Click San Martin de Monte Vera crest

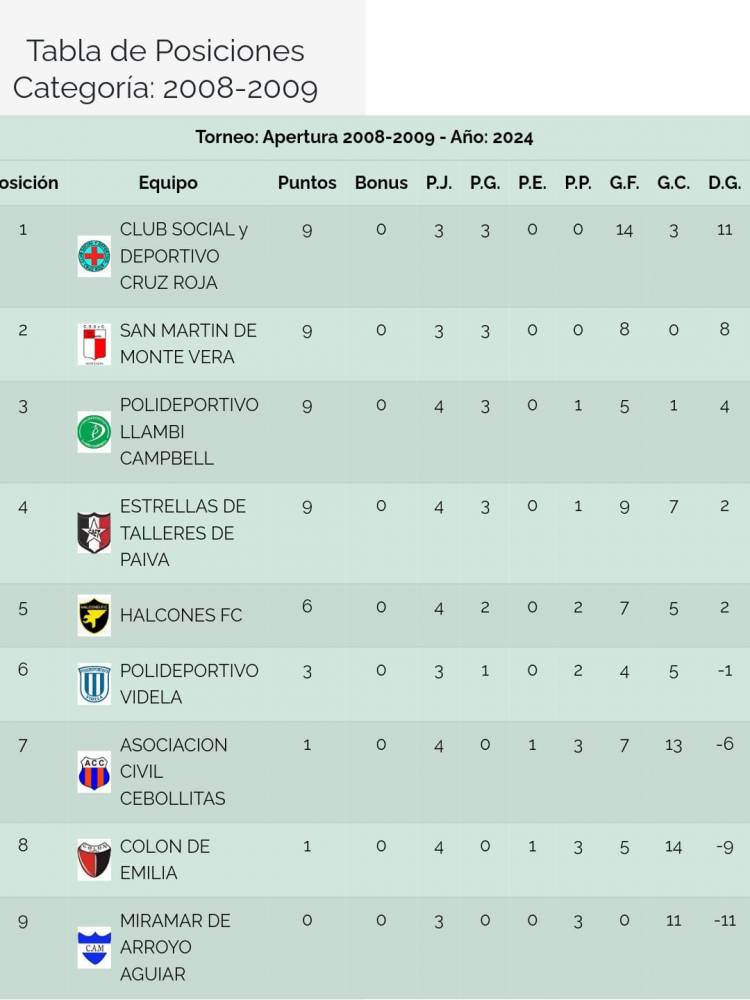(94, 343)
